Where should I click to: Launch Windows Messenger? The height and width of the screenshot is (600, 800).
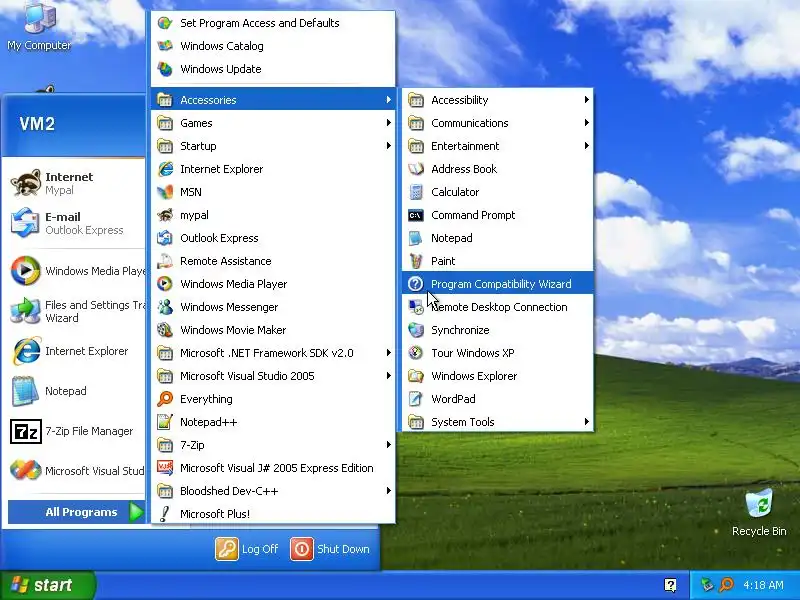pos(273,307)
